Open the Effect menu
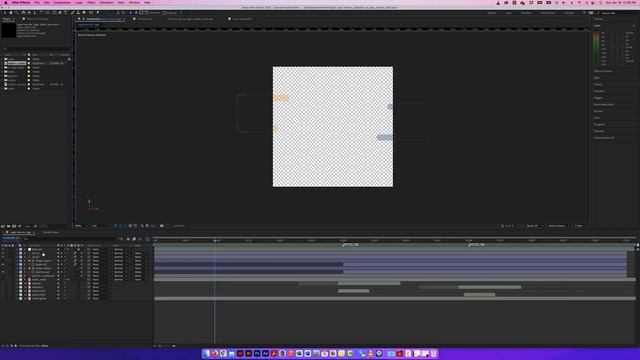This screenshot has width=640, height=360. [91, 2]
